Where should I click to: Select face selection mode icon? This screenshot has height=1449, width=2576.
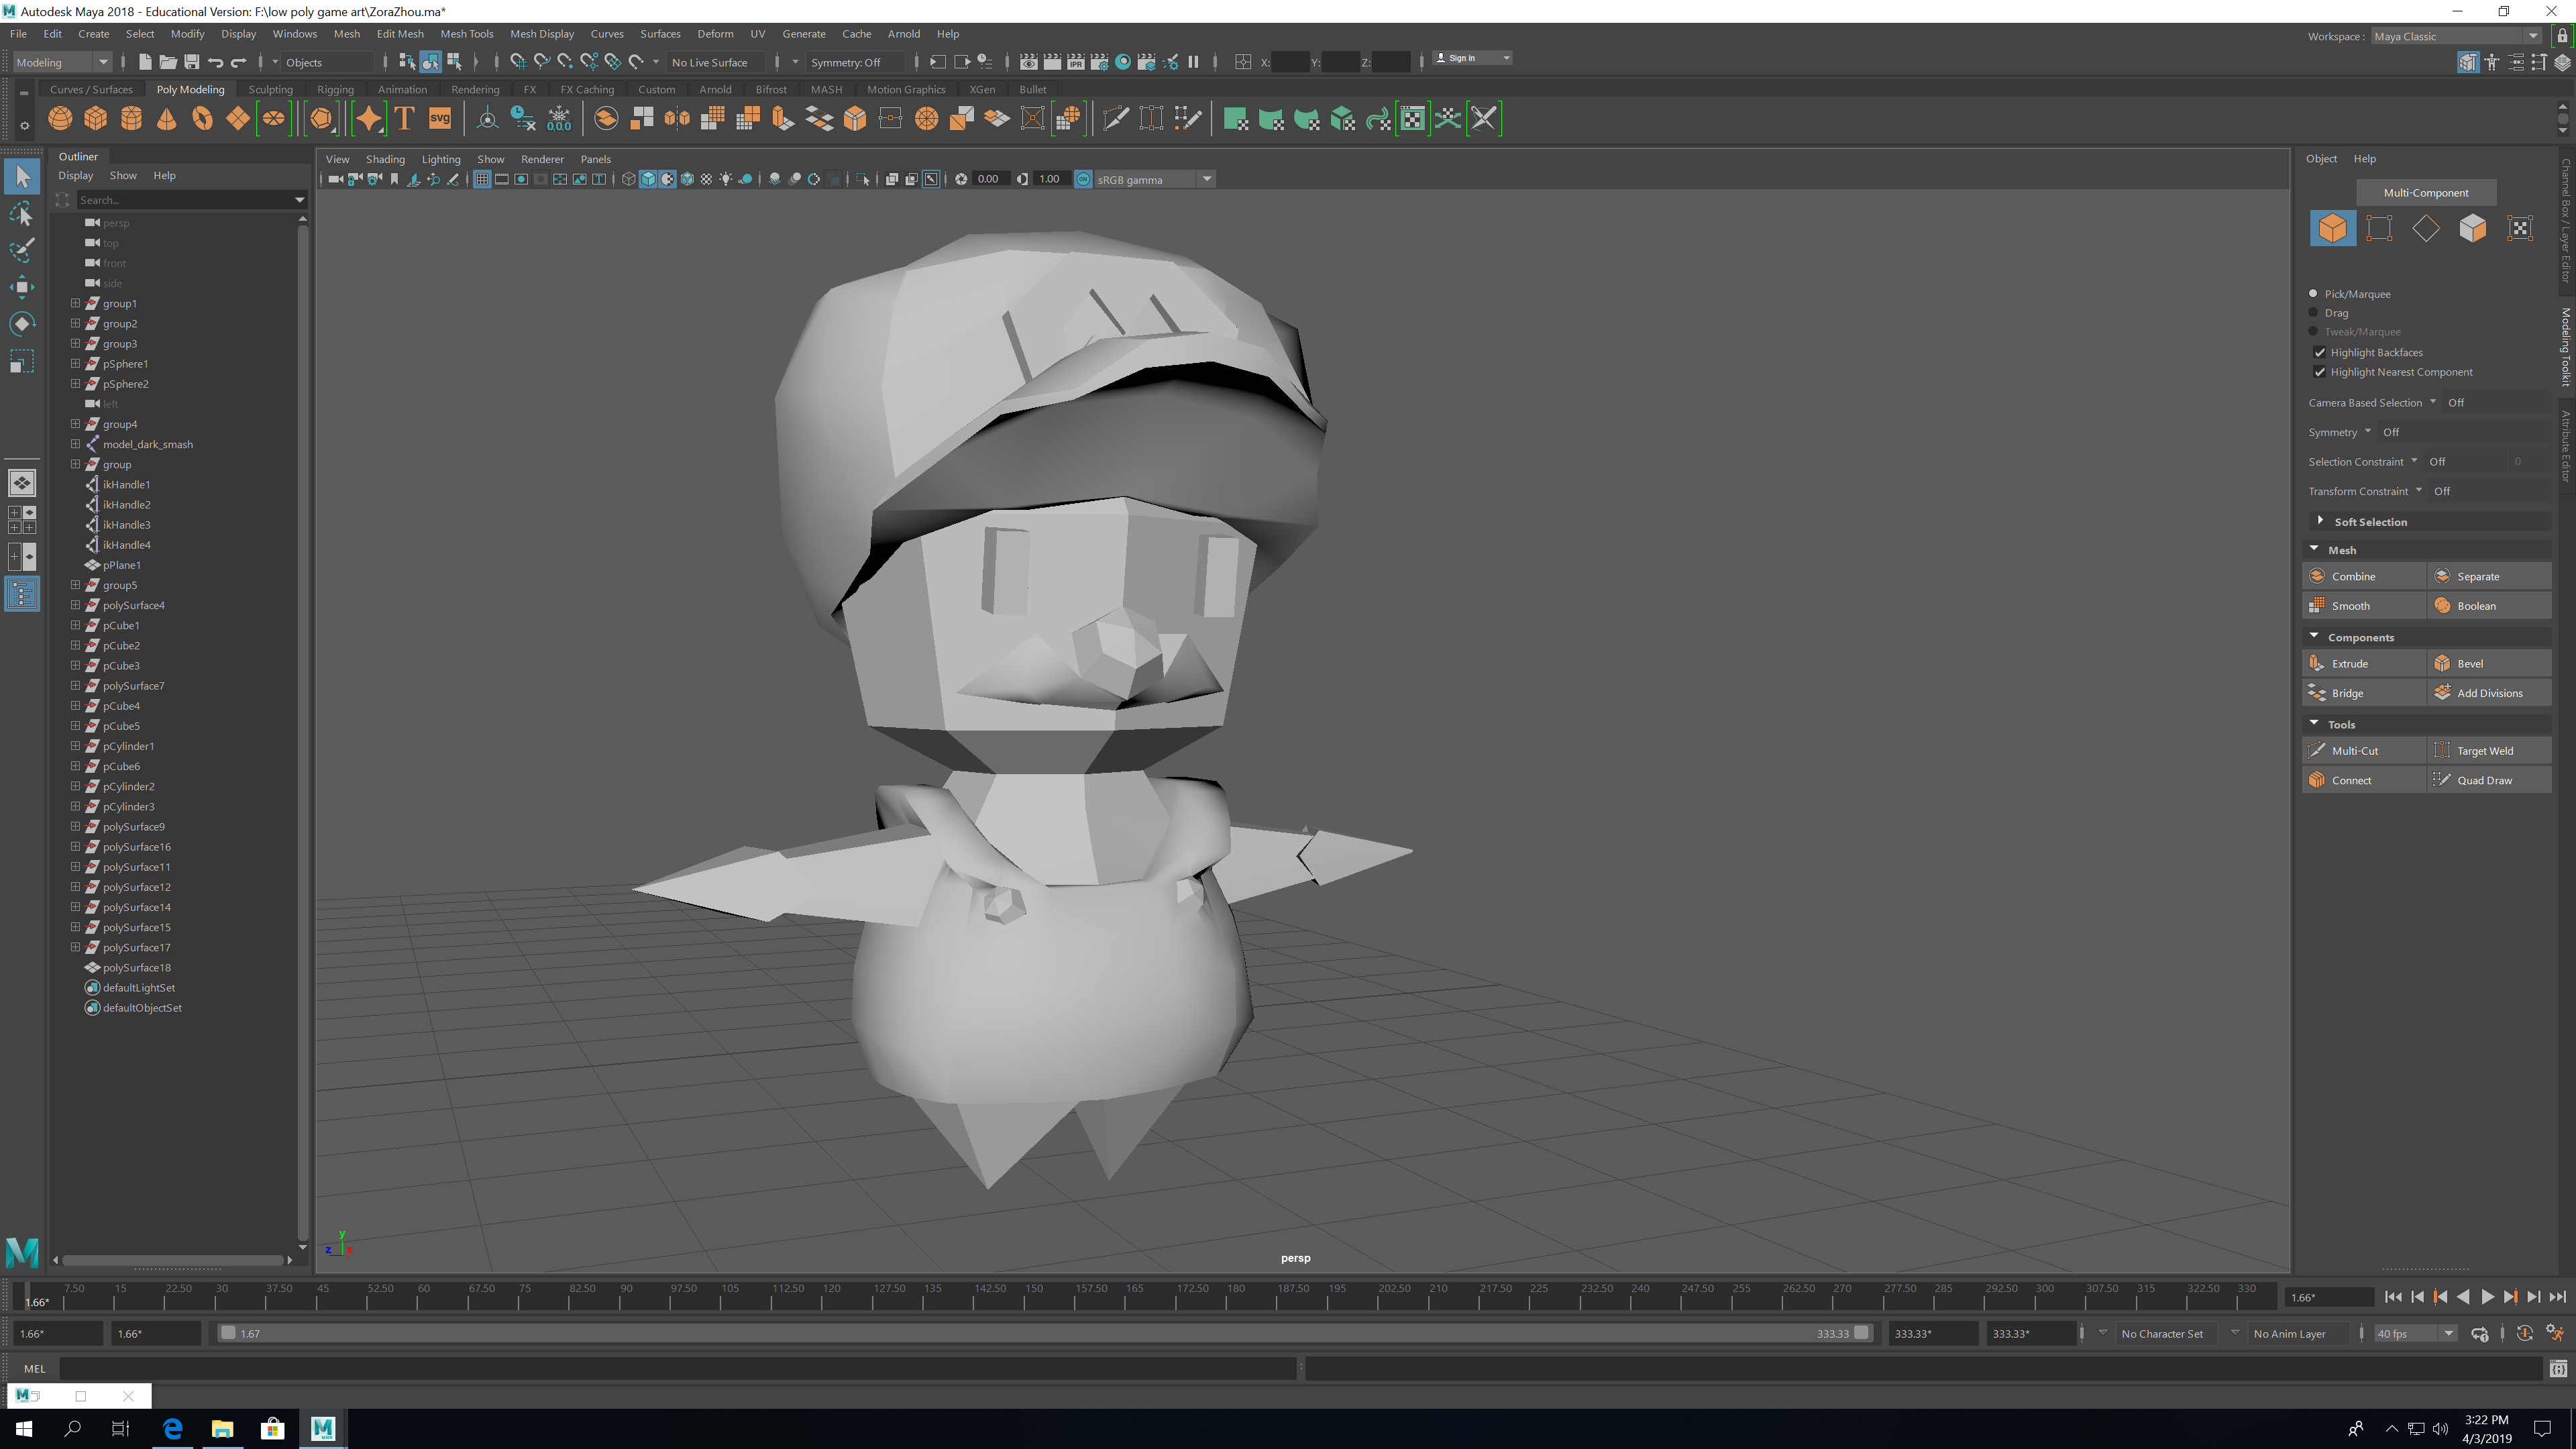(x=2473, y=229)
